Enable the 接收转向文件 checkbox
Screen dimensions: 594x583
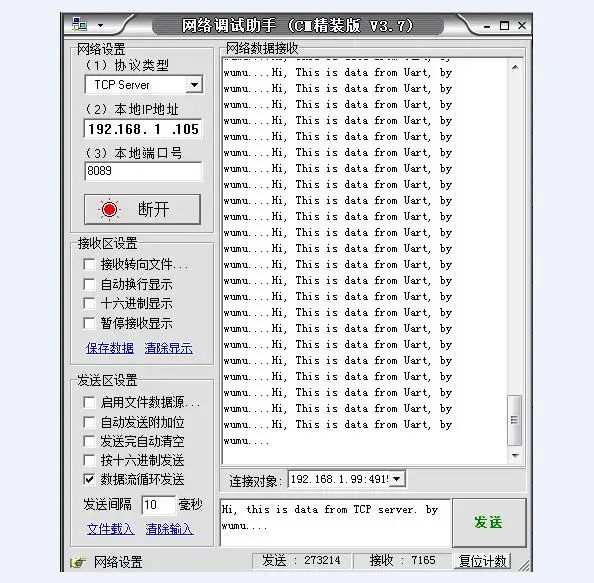pos(89,264)
